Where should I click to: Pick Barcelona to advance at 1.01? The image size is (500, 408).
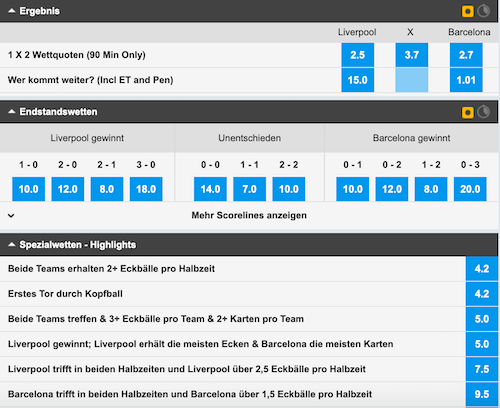click(466, 80)
